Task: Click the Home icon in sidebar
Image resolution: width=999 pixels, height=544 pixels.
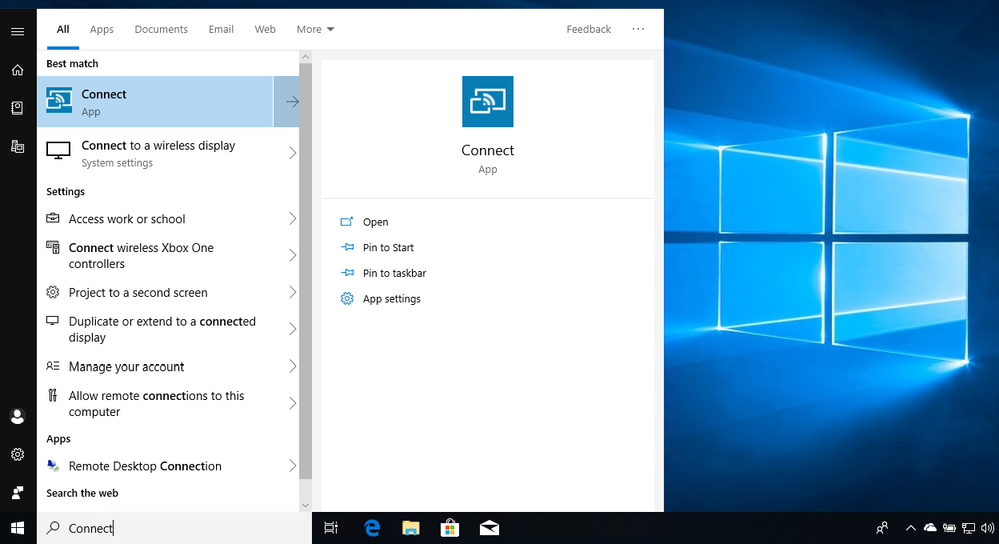Action: (18, 70)
